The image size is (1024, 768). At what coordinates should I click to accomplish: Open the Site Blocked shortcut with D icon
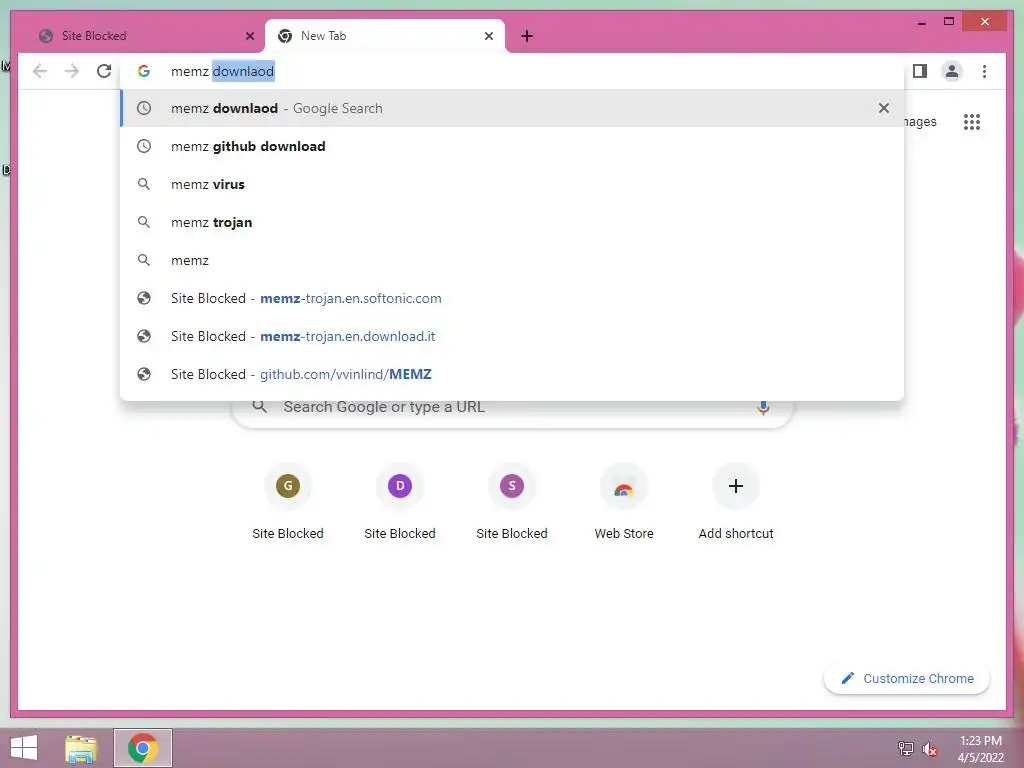click(400, 502)
